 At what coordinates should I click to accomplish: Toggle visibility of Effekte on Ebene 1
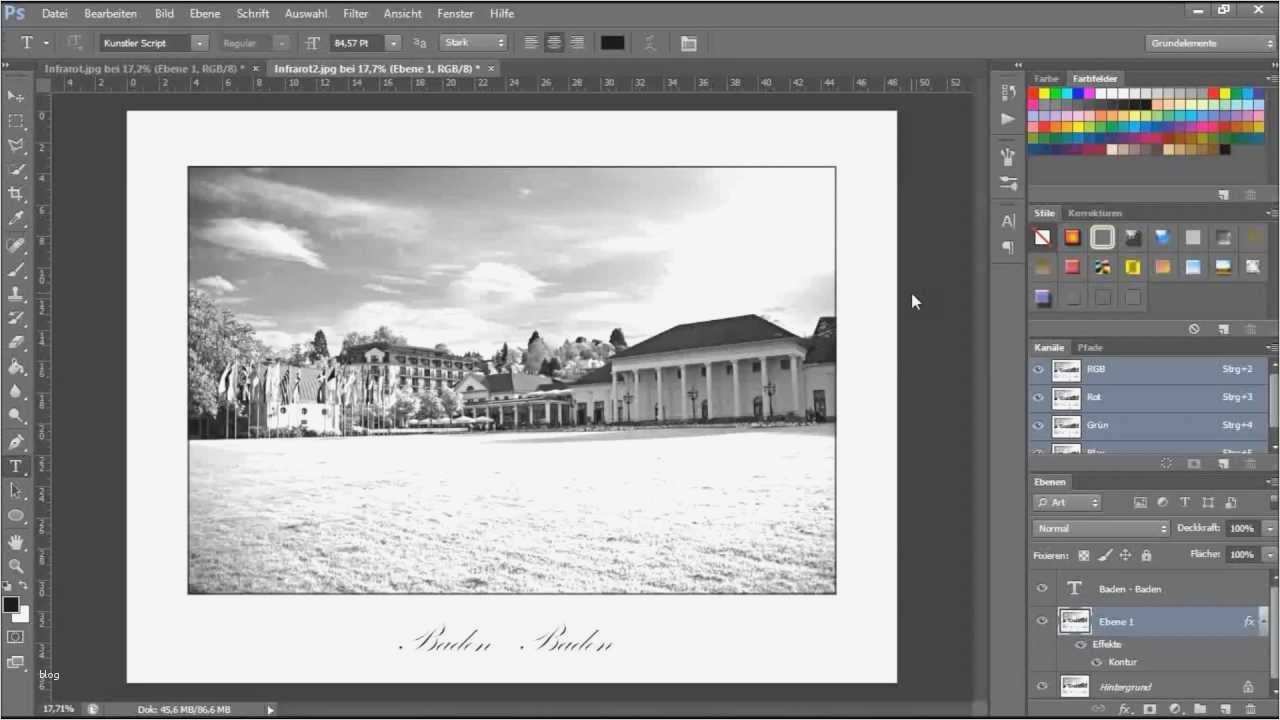1081,645
